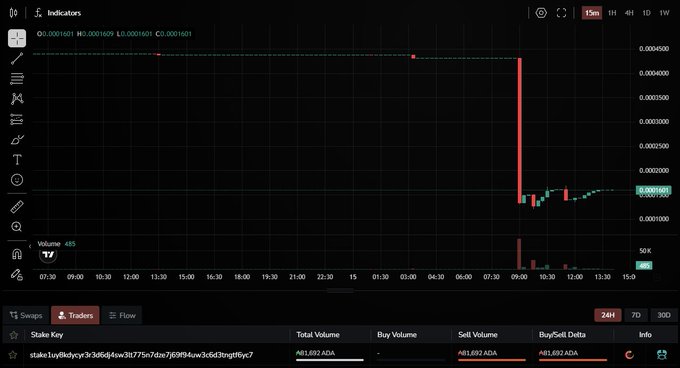This screenshot has height=368, width=680.
Task: Click the tall volume bar at 09:00
Action: pyautogui.click(x=519, y=254)
